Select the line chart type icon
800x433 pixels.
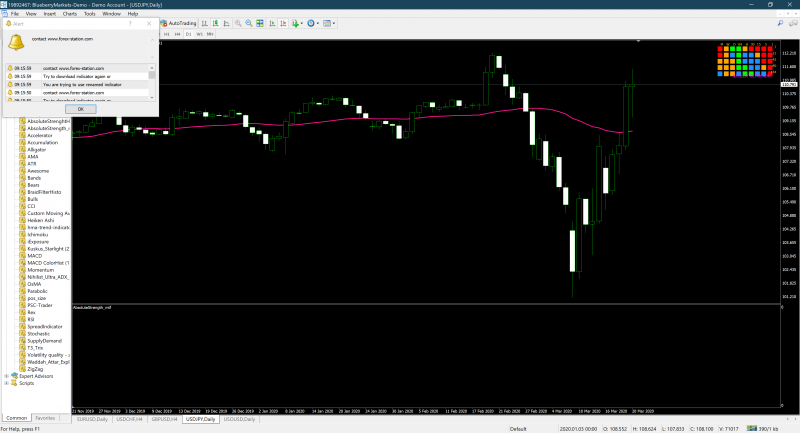coord(227,23)
